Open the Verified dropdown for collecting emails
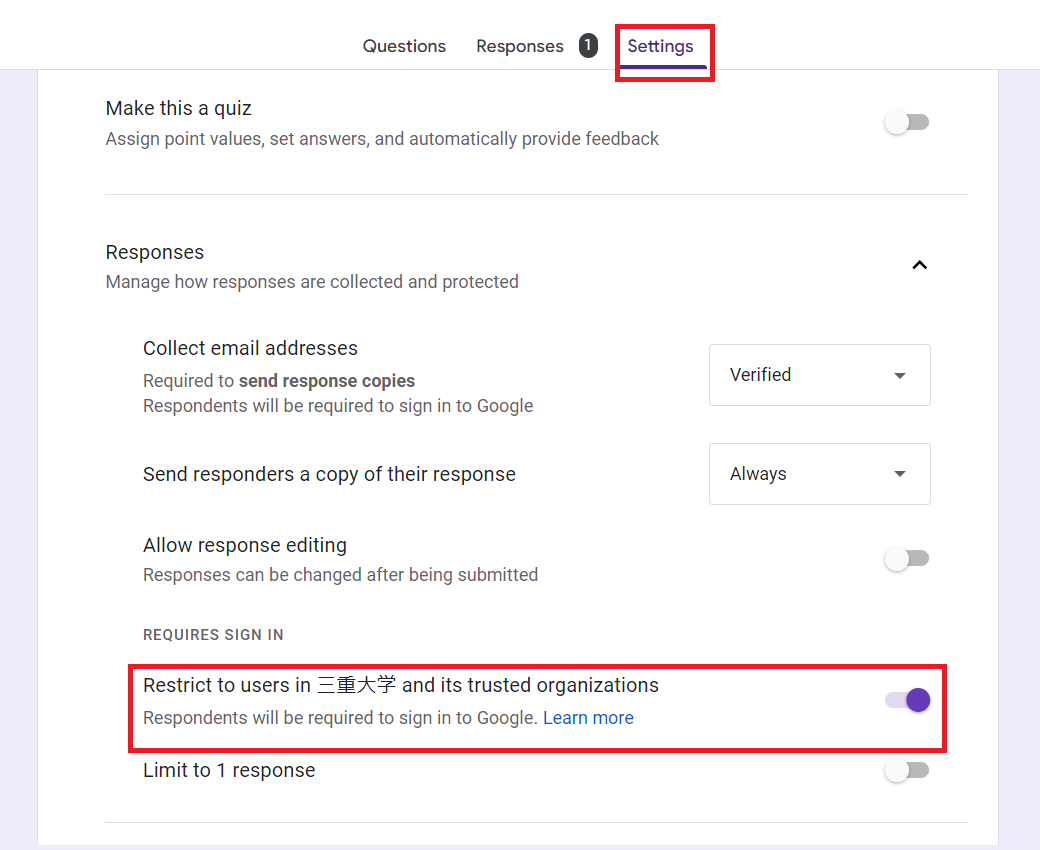 819,375
